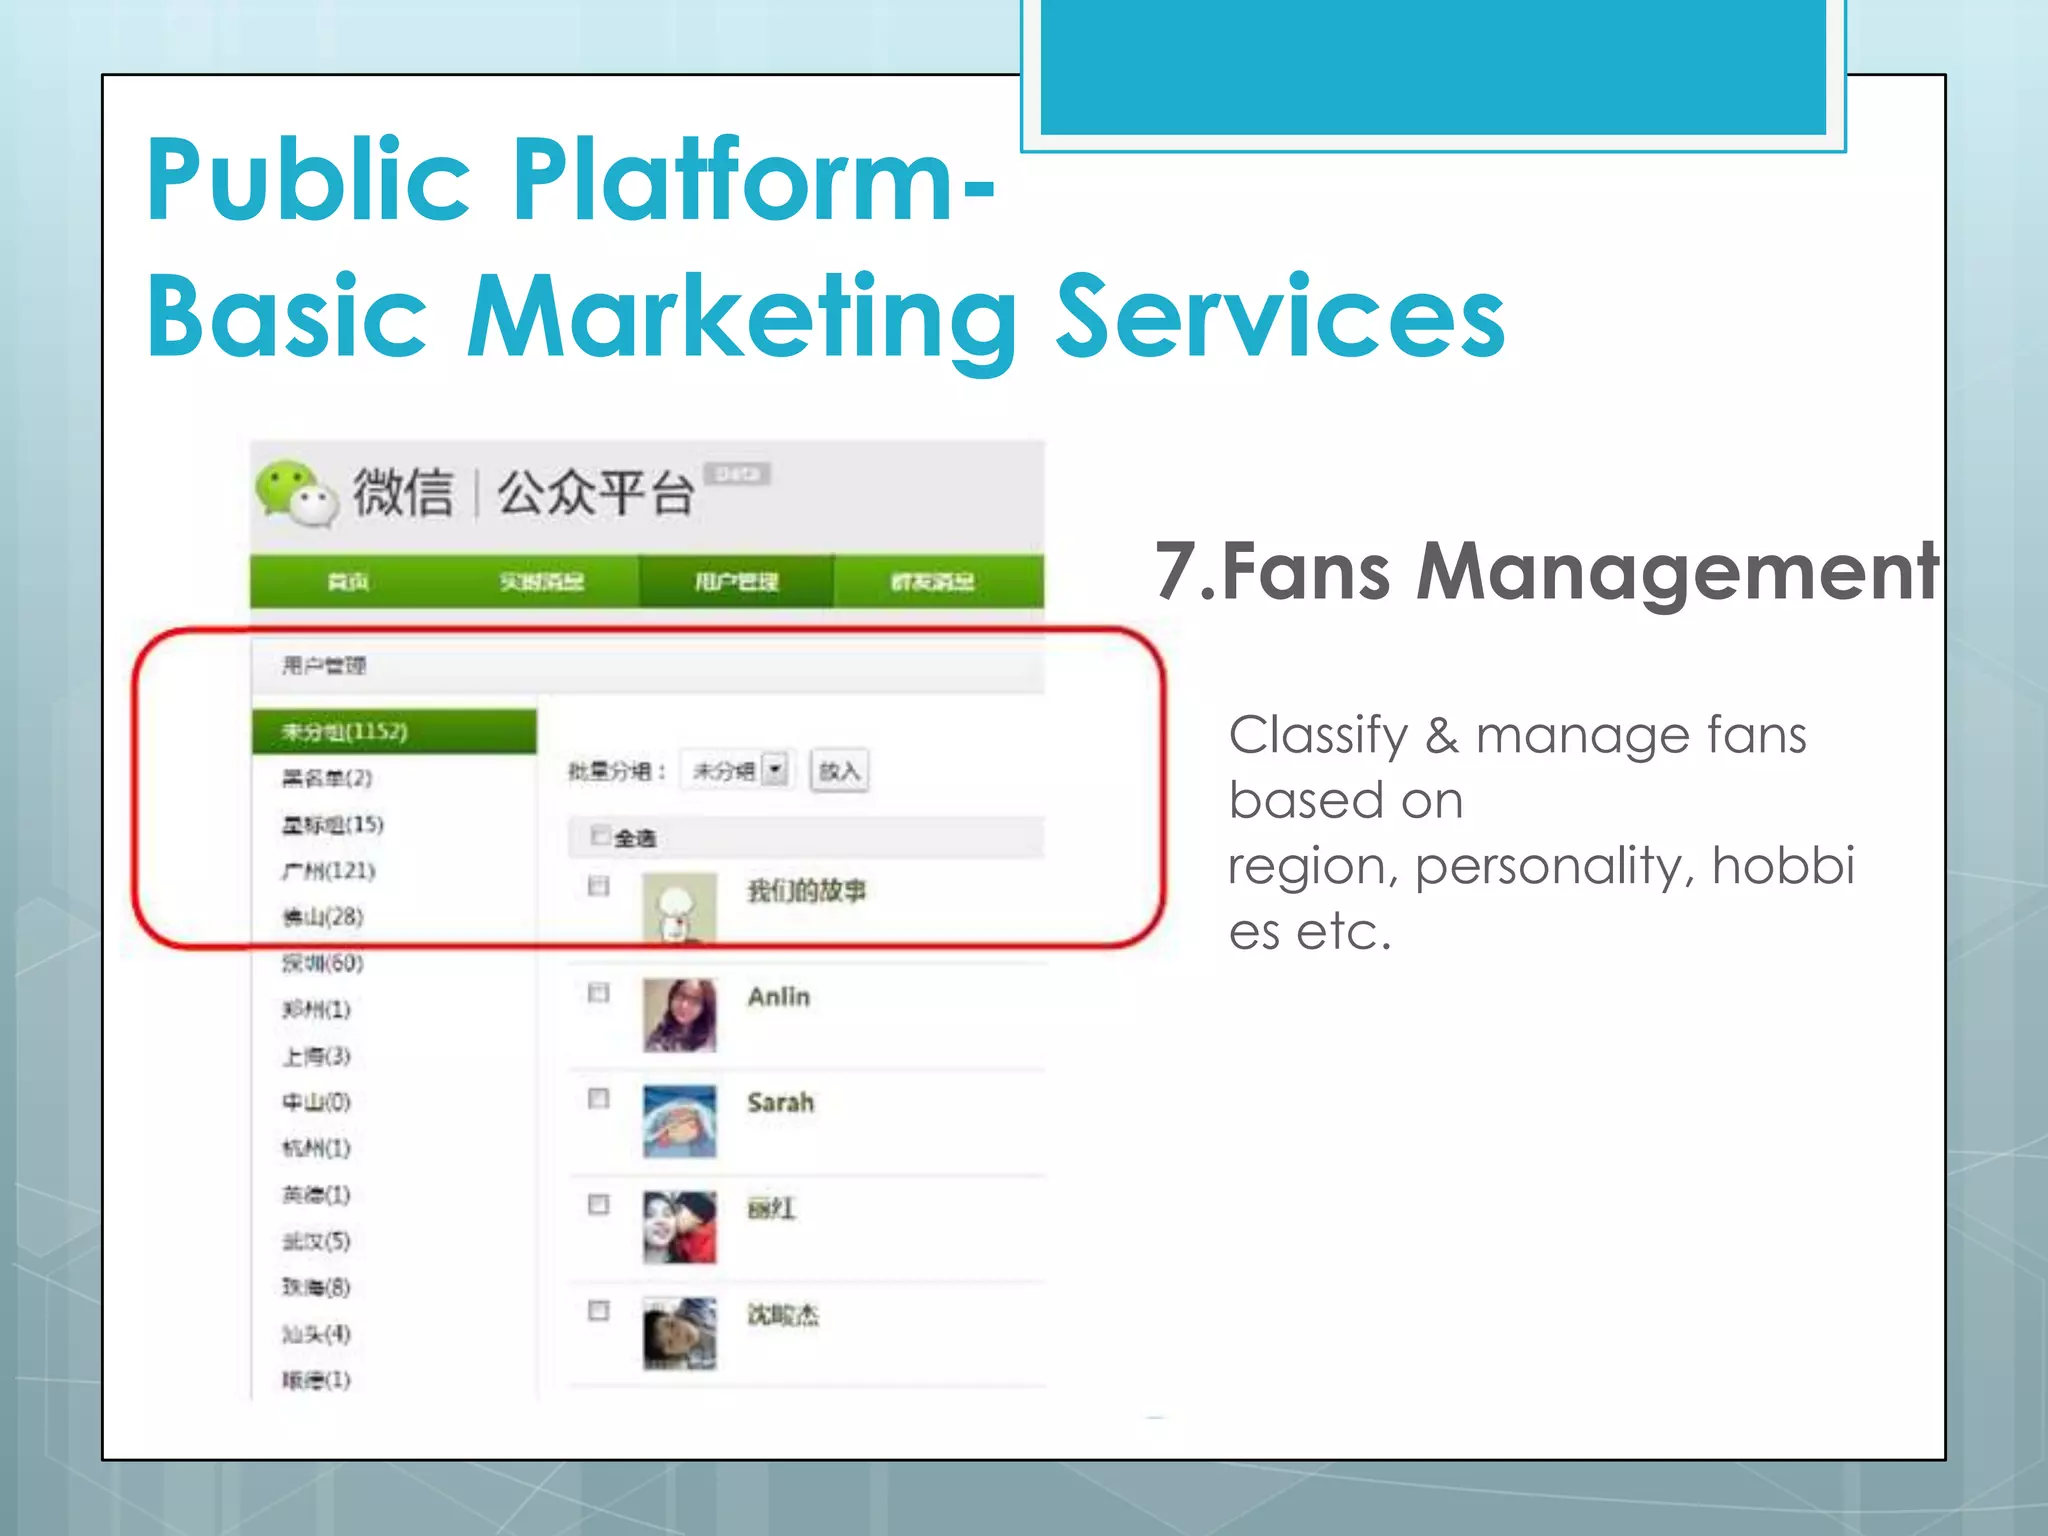The width and height of the screenshot is (2048, 1536).
Task: Tick the checkbox for 沈皖杰
Action: tap(598, 1311)
